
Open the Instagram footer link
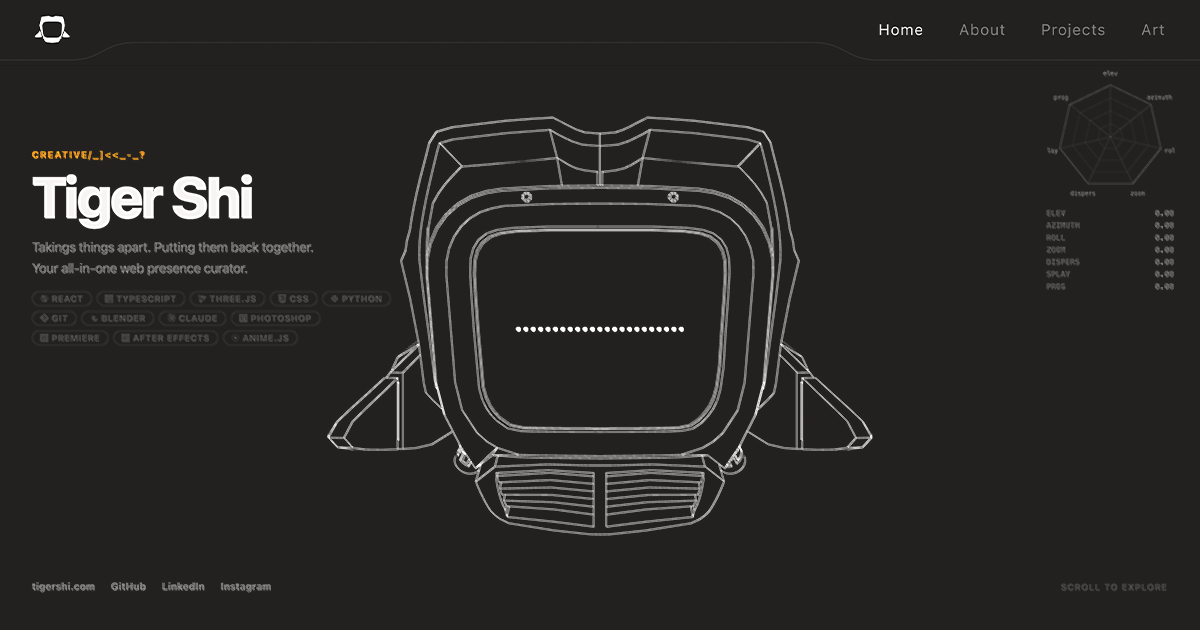point(245,587)
